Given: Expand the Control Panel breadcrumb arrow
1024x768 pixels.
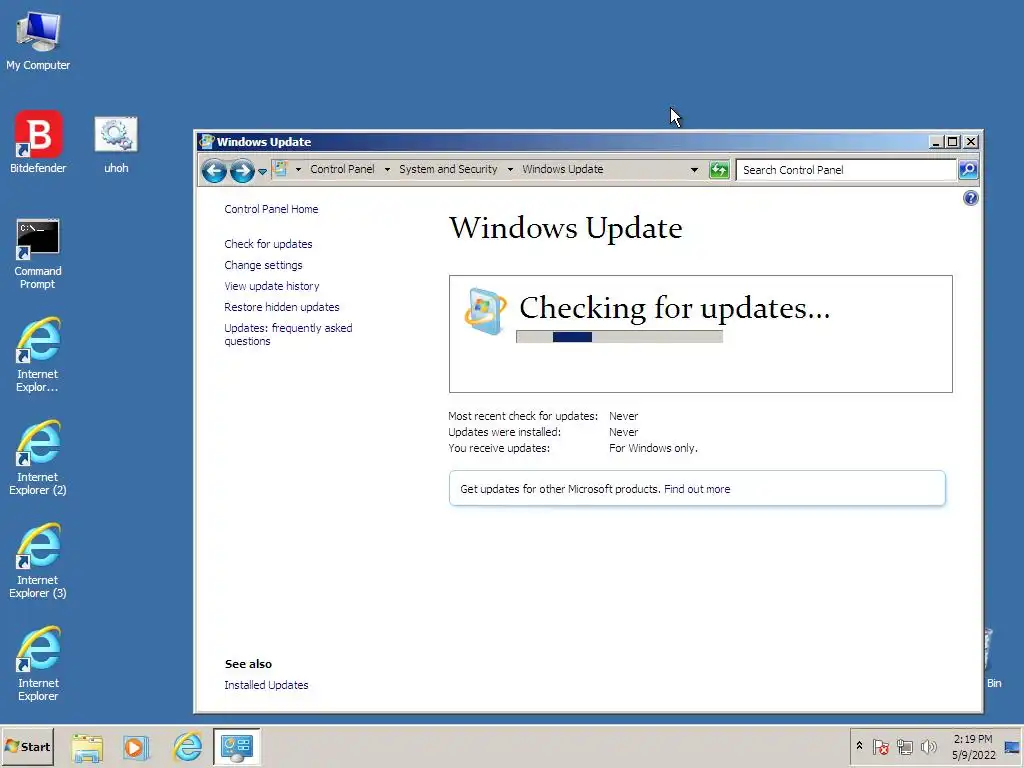Looking at the screenshot, I should [387, 169].
